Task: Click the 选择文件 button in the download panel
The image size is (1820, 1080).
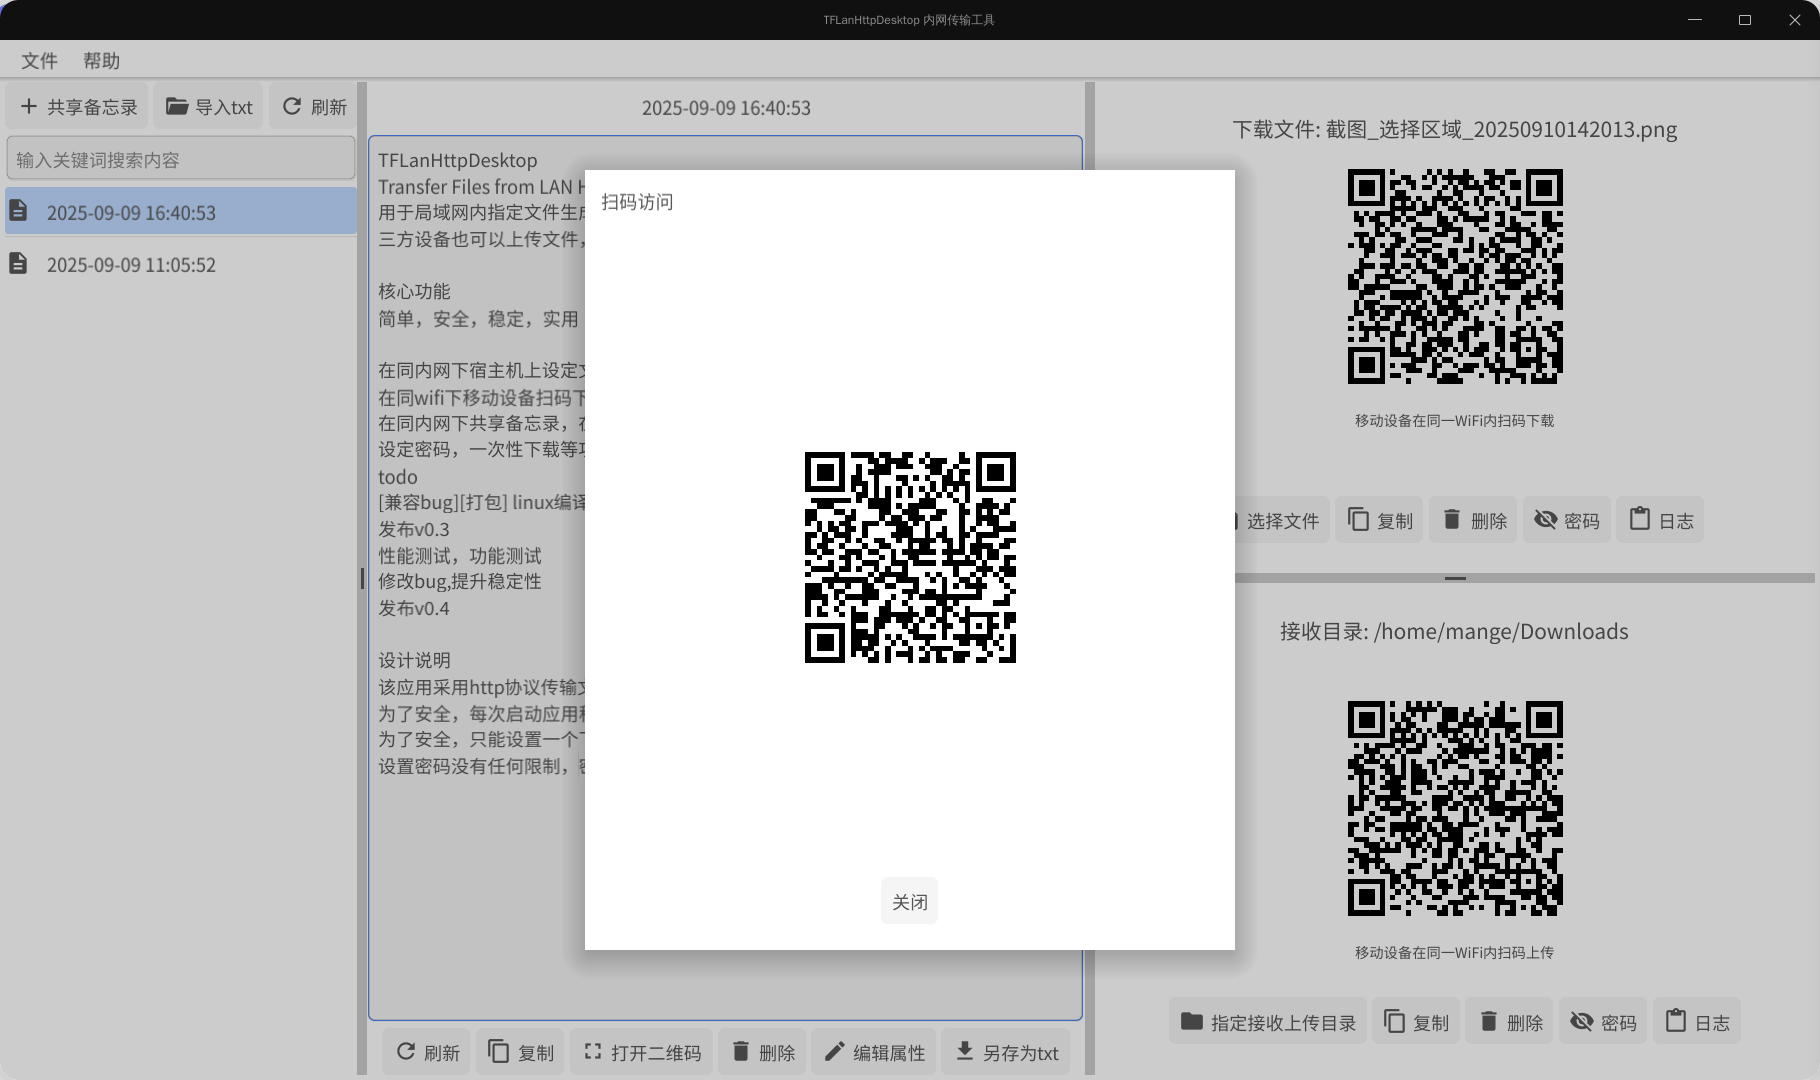Action: click(1282, 520)
